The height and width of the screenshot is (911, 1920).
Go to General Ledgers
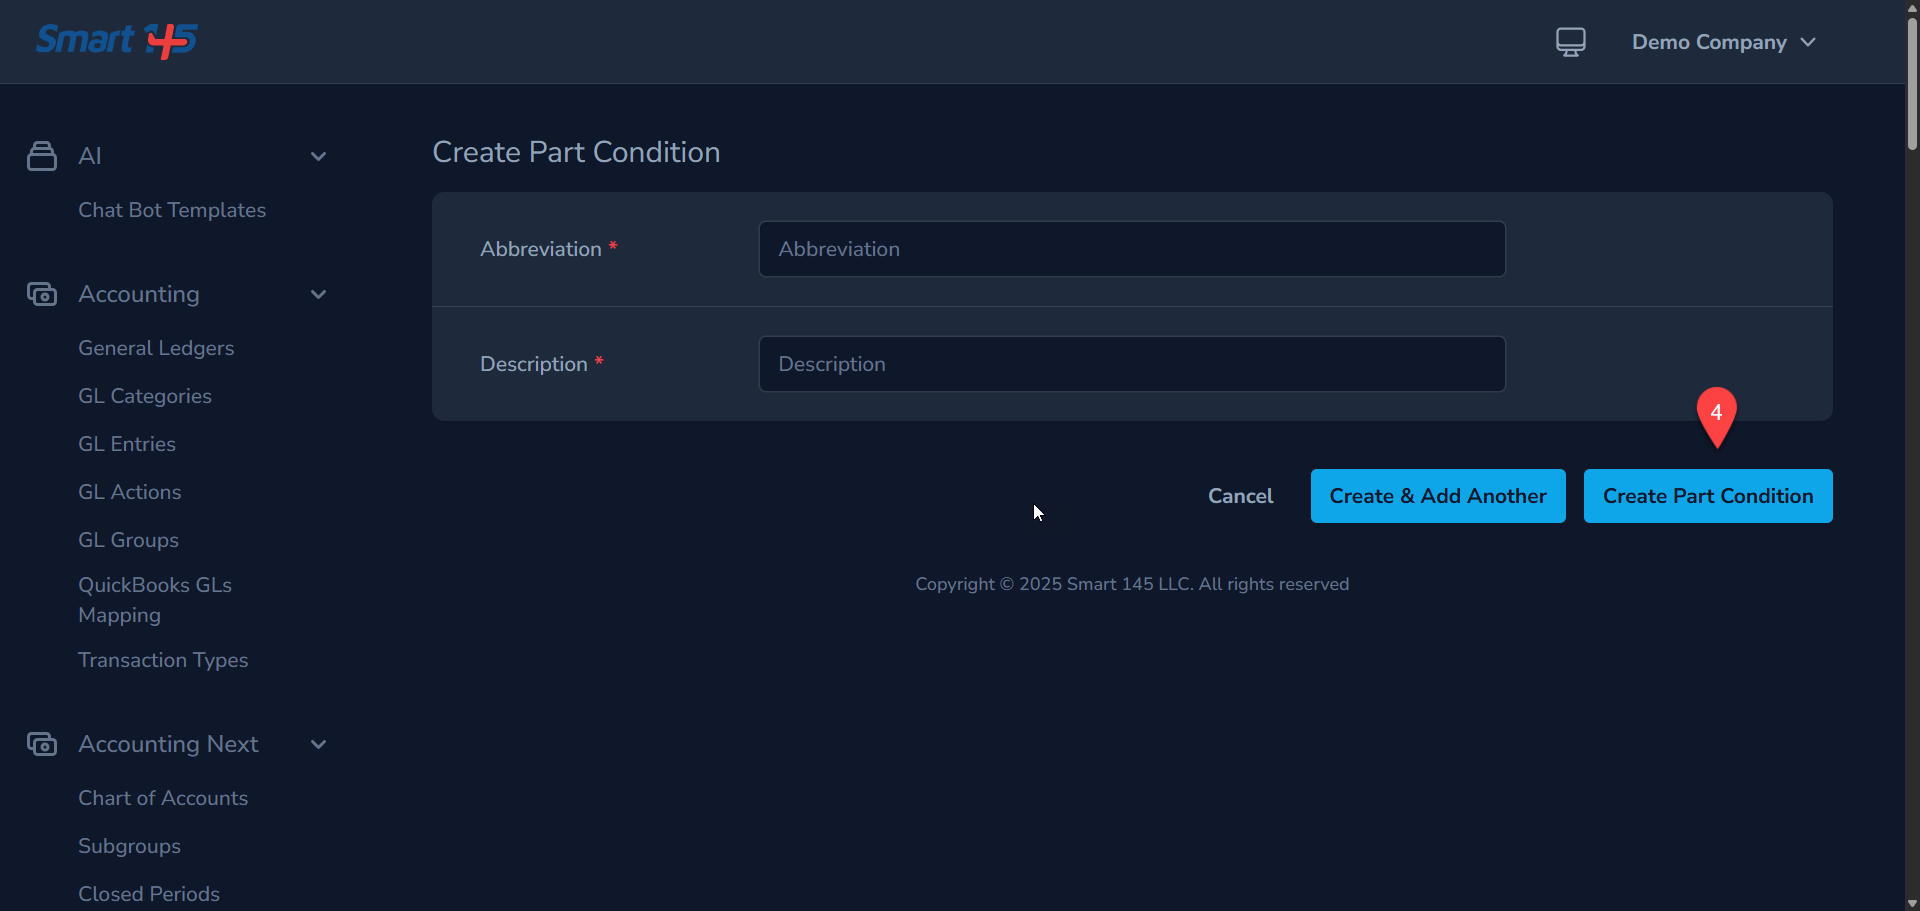click(156, 348)
